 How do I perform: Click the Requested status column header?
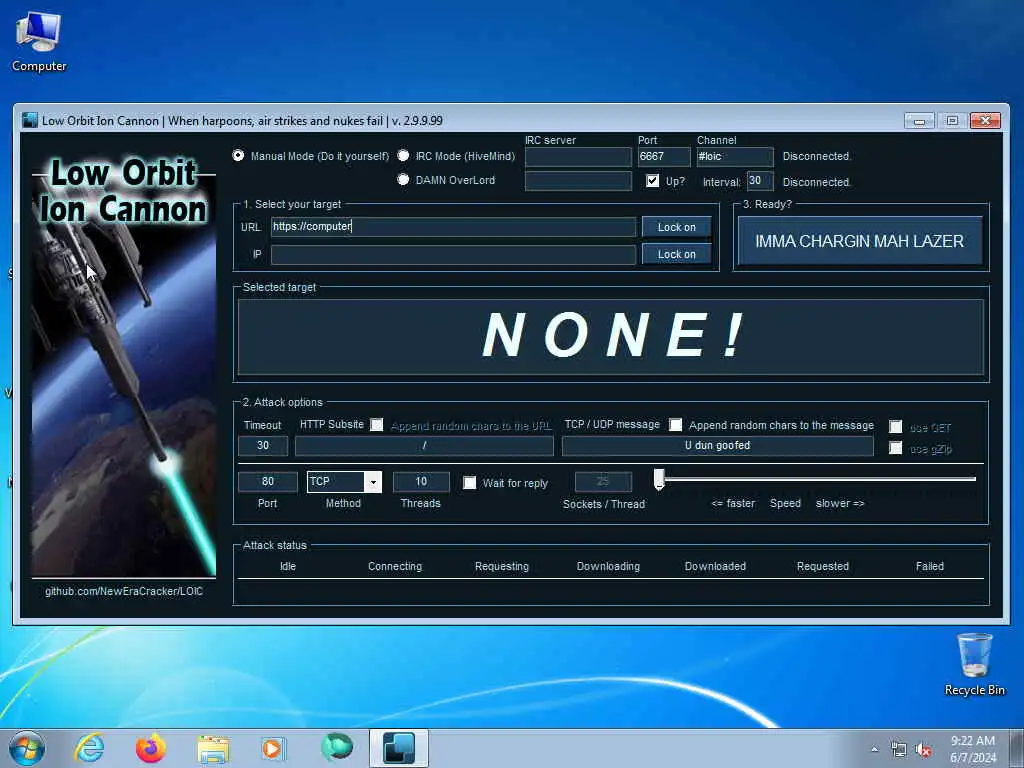click(823, 566)
